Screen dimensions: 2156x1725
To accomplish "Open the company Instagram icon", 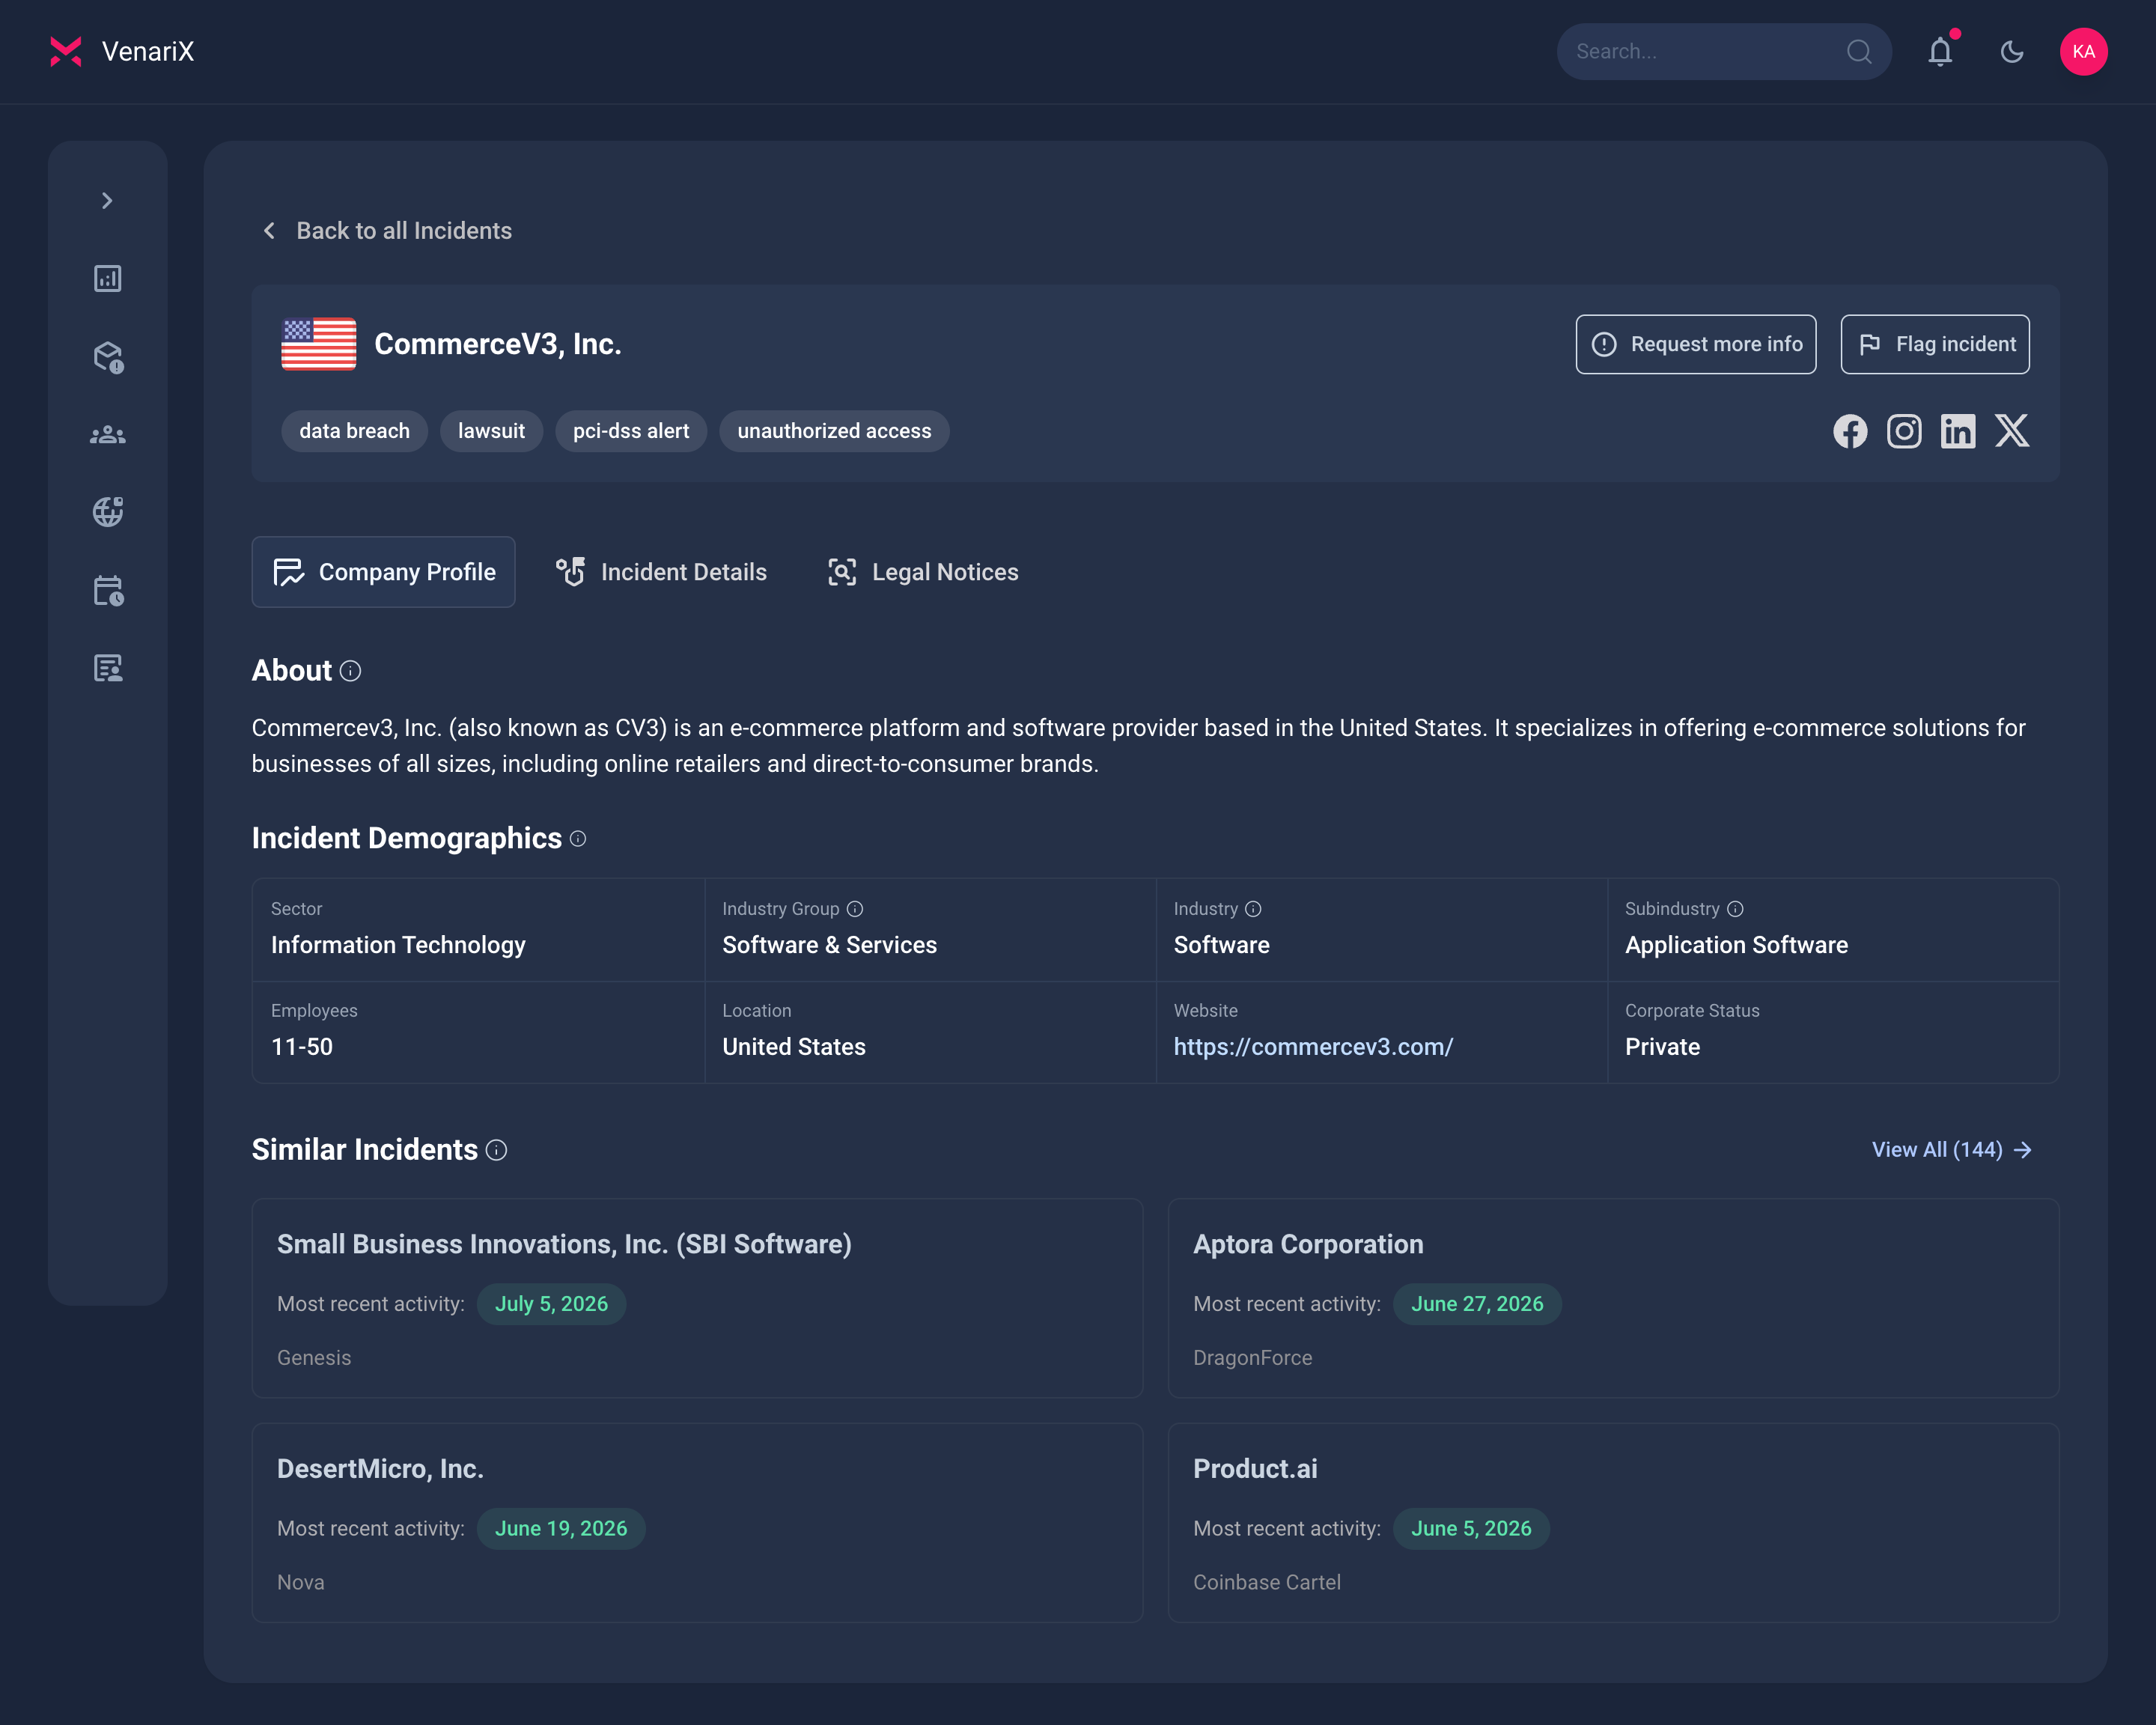I will (x=1904, y=431).
